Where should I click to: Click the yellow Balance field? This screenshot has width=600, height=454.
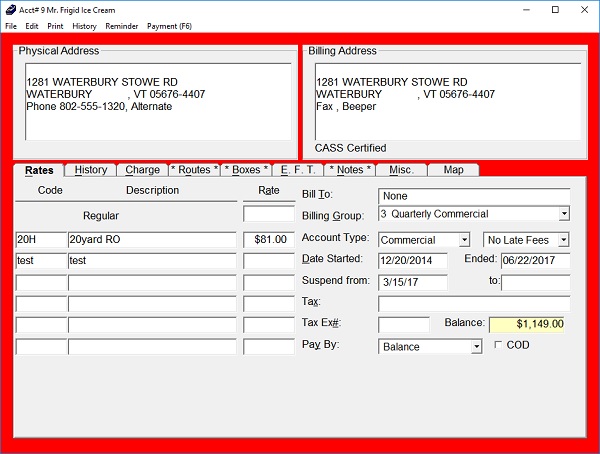pos(528,324)
